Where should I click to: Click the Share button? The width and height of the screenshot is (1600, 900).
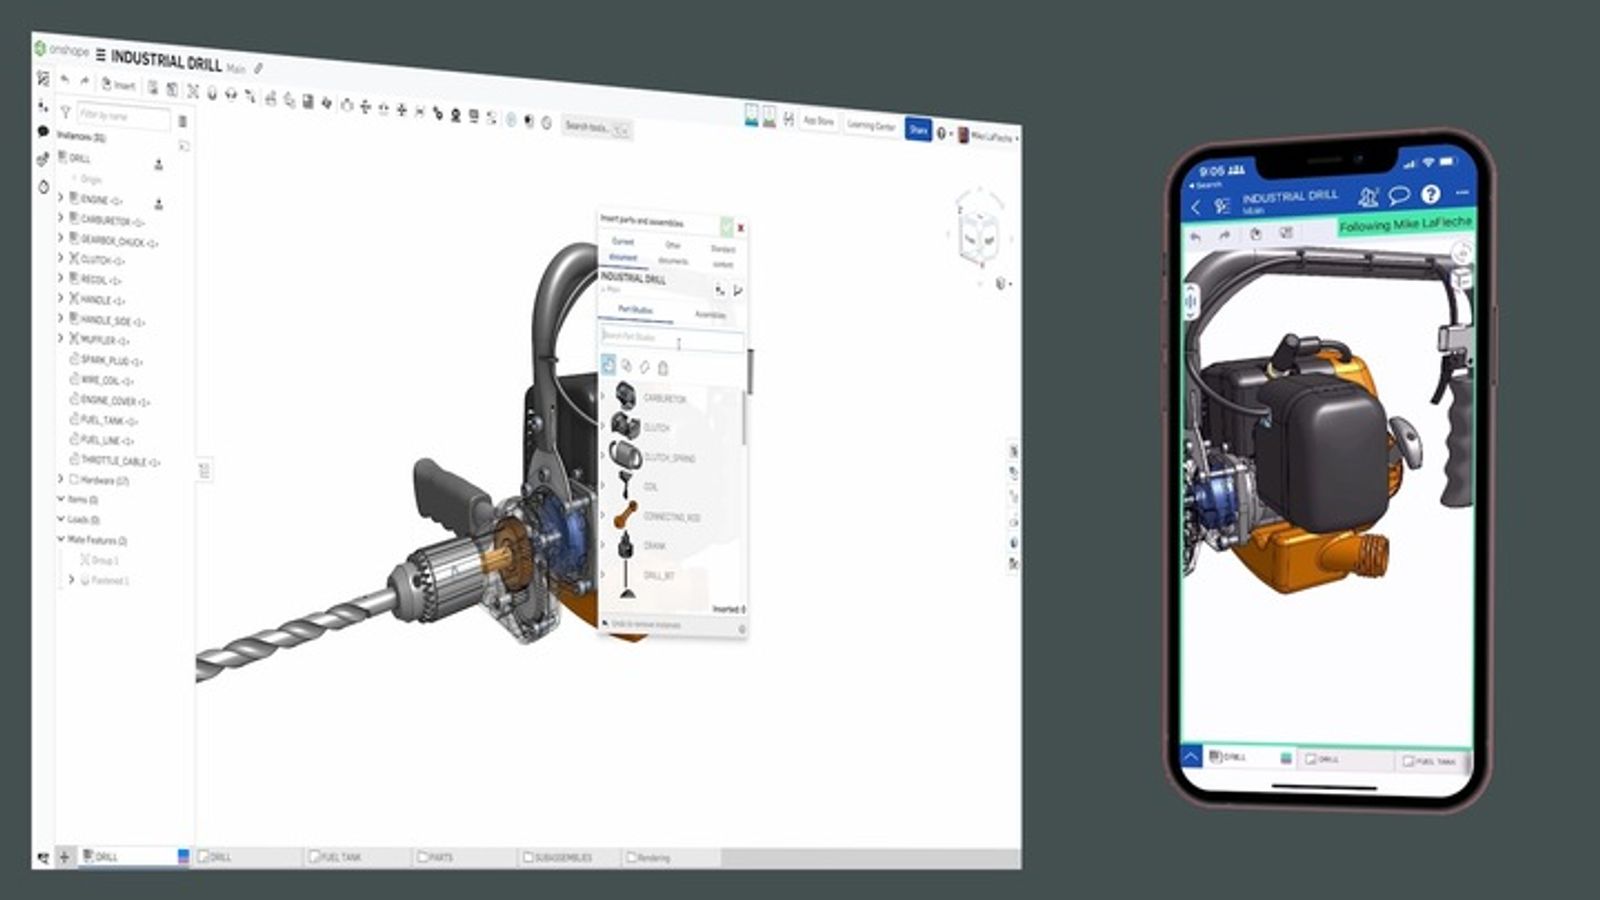(919, 128)
